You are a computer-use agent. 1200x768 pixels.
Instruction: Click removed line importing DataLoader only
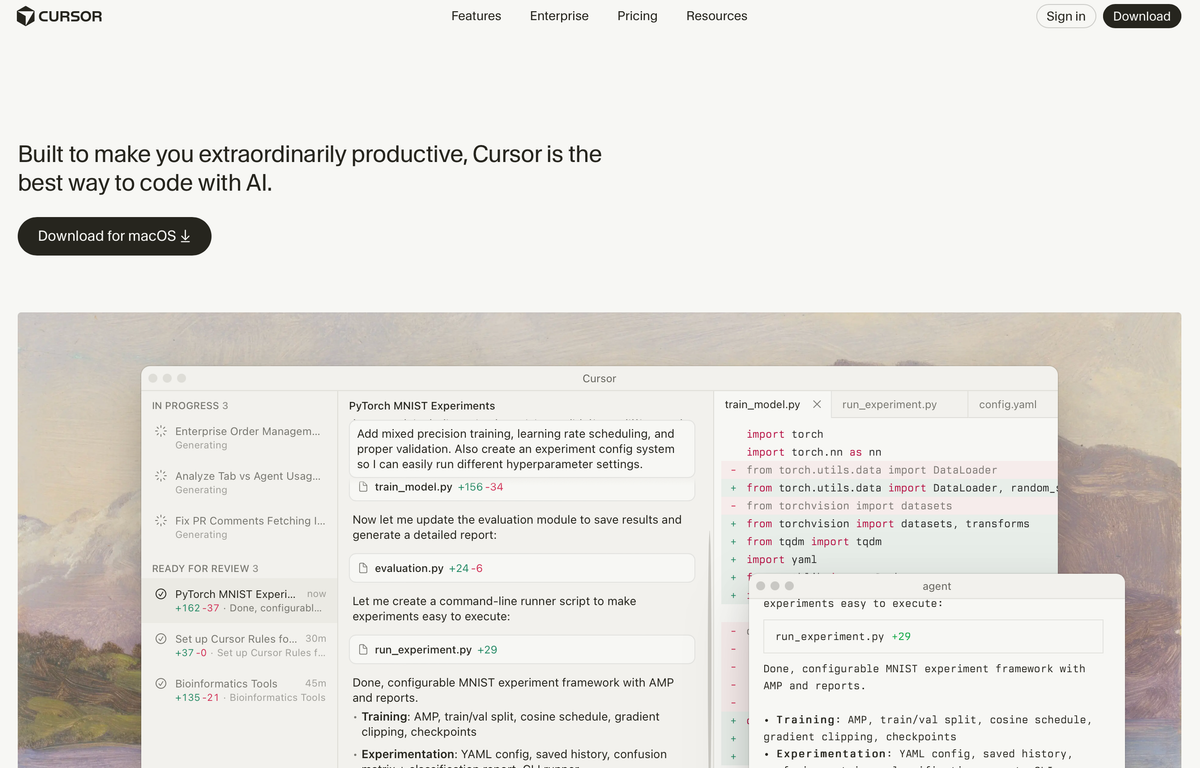click(x=871, y=470)
